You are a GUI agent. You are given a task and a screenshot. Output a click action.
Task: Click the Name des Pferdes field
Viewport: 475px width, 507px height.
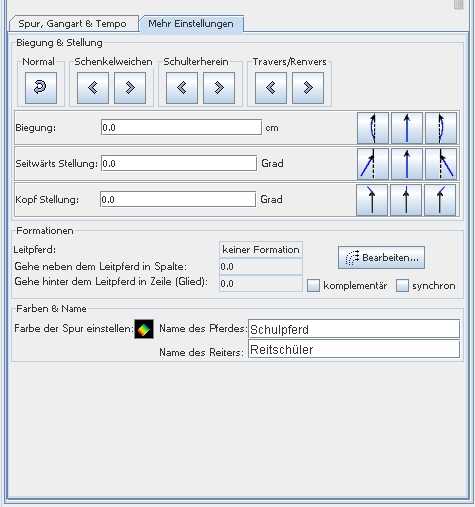click(x=354, y=329)
